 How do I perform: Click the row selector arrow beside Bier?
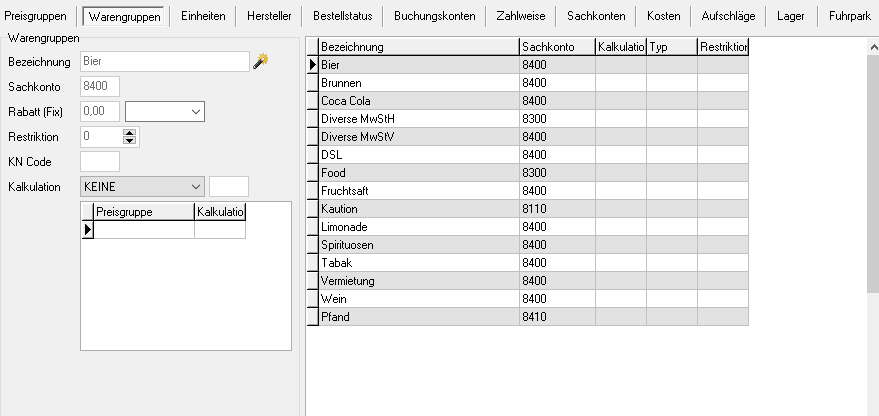(x=312, y=65)
